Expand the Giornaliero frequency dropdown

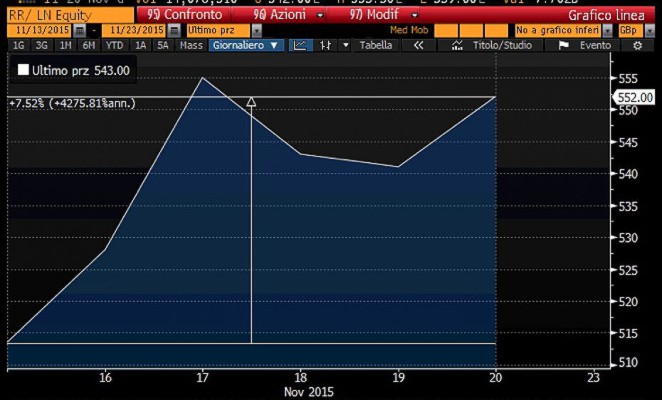click(x=245, y=45)
